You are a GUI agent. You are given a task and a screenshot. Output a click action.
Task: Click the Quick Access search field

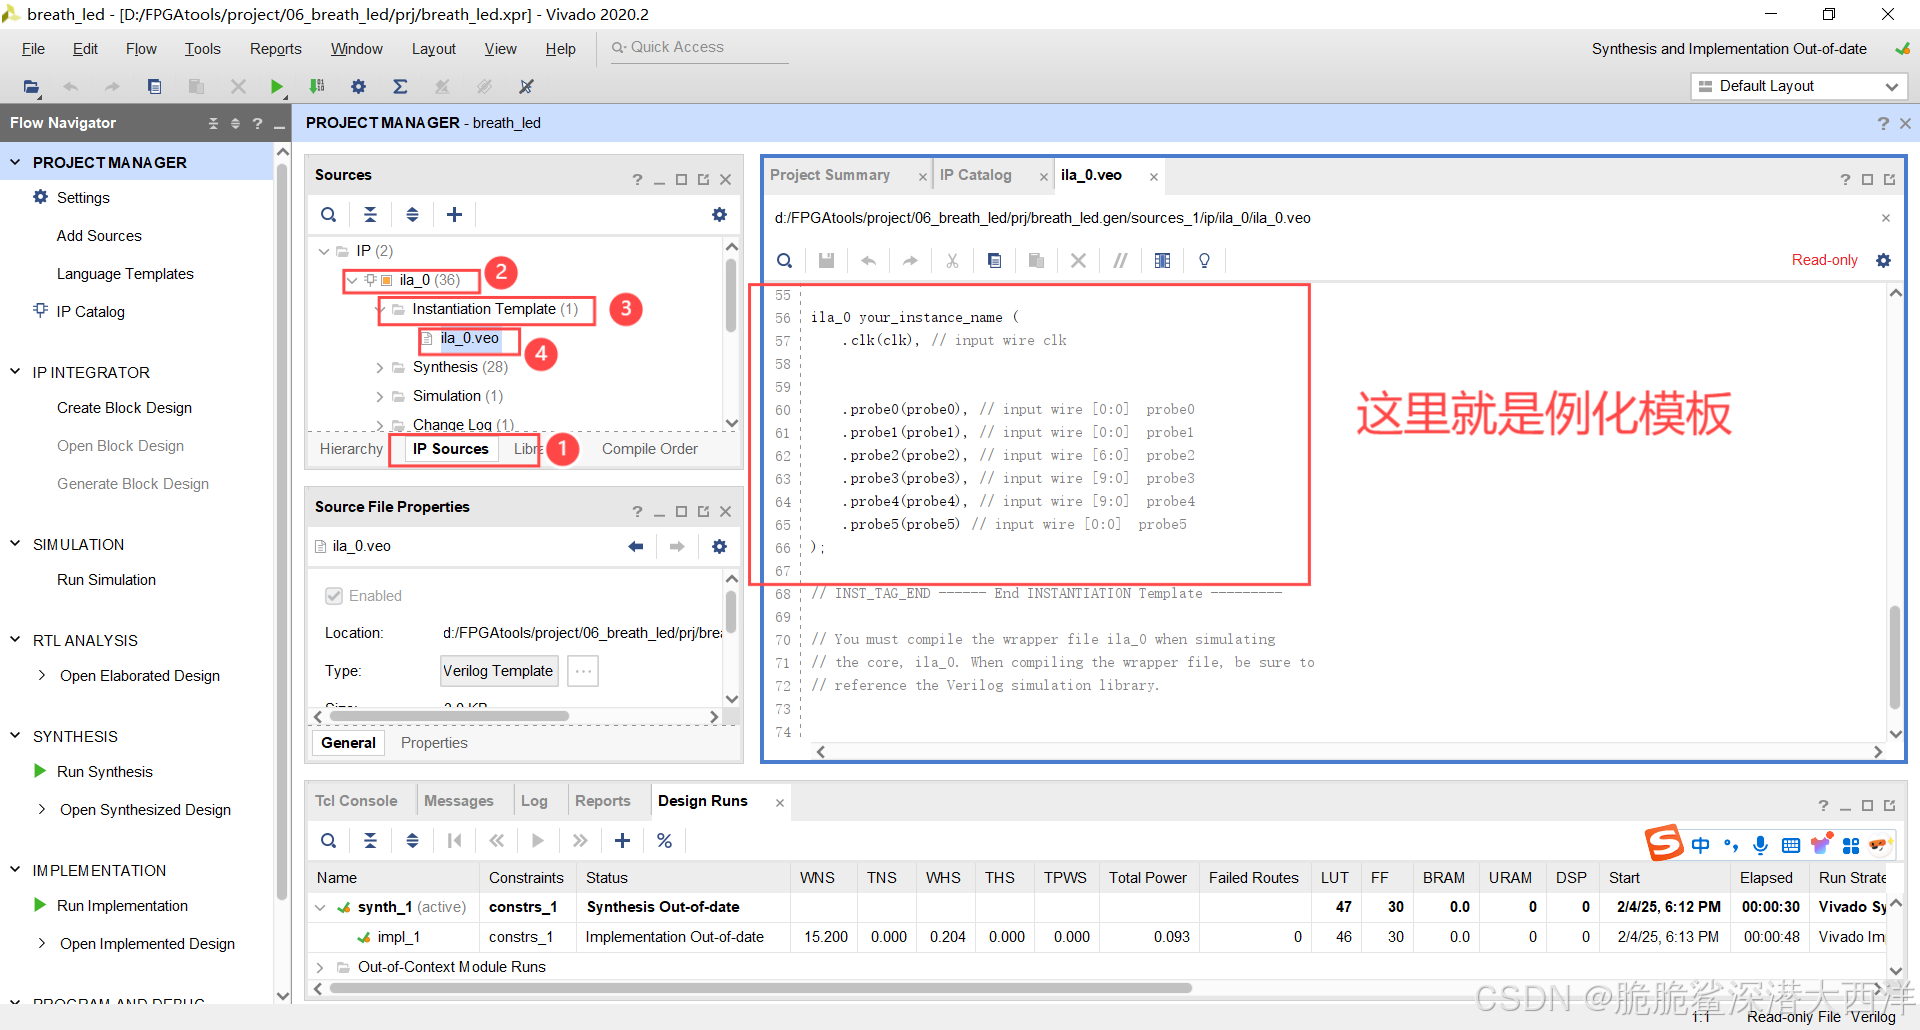700,47
